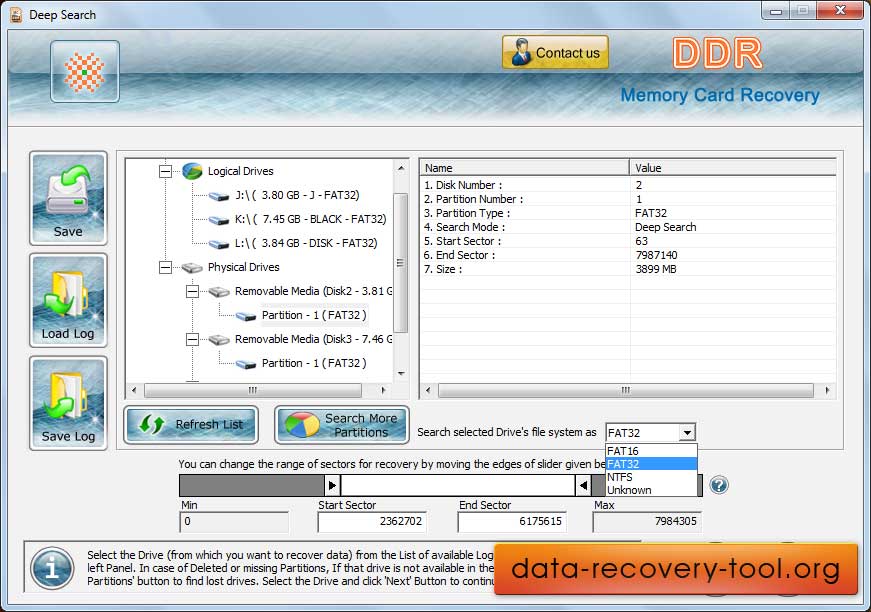This screenshot has height=612, width=871.
Task: Click the Name column header
Action: (x=524, y=168)
